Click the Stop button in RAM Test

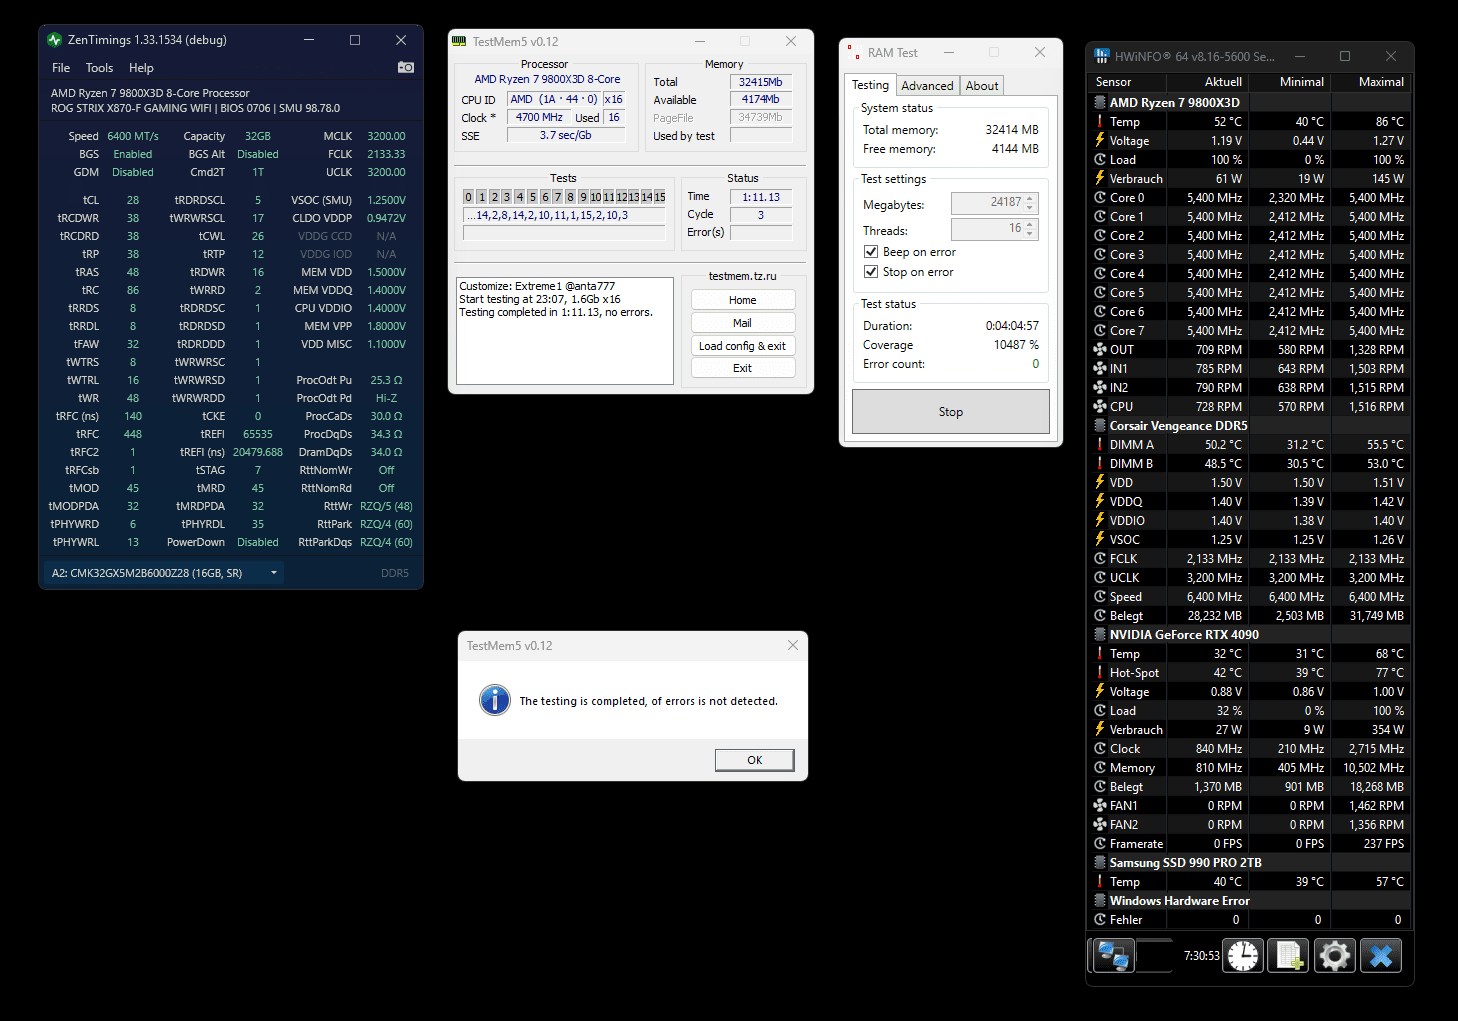[951, 411]
